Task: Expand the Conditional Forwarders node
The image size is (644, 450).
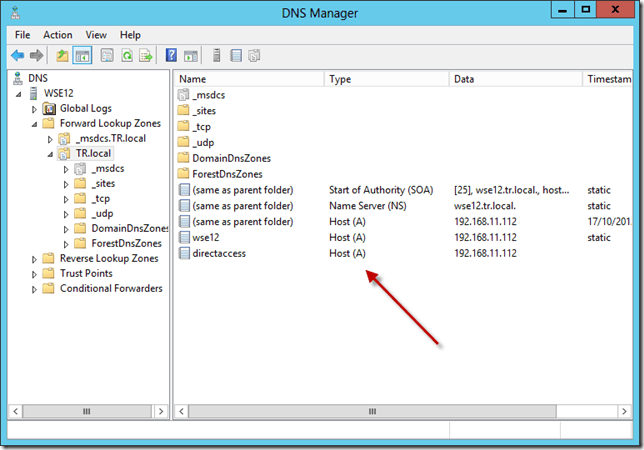Action: tap(35, 289)
